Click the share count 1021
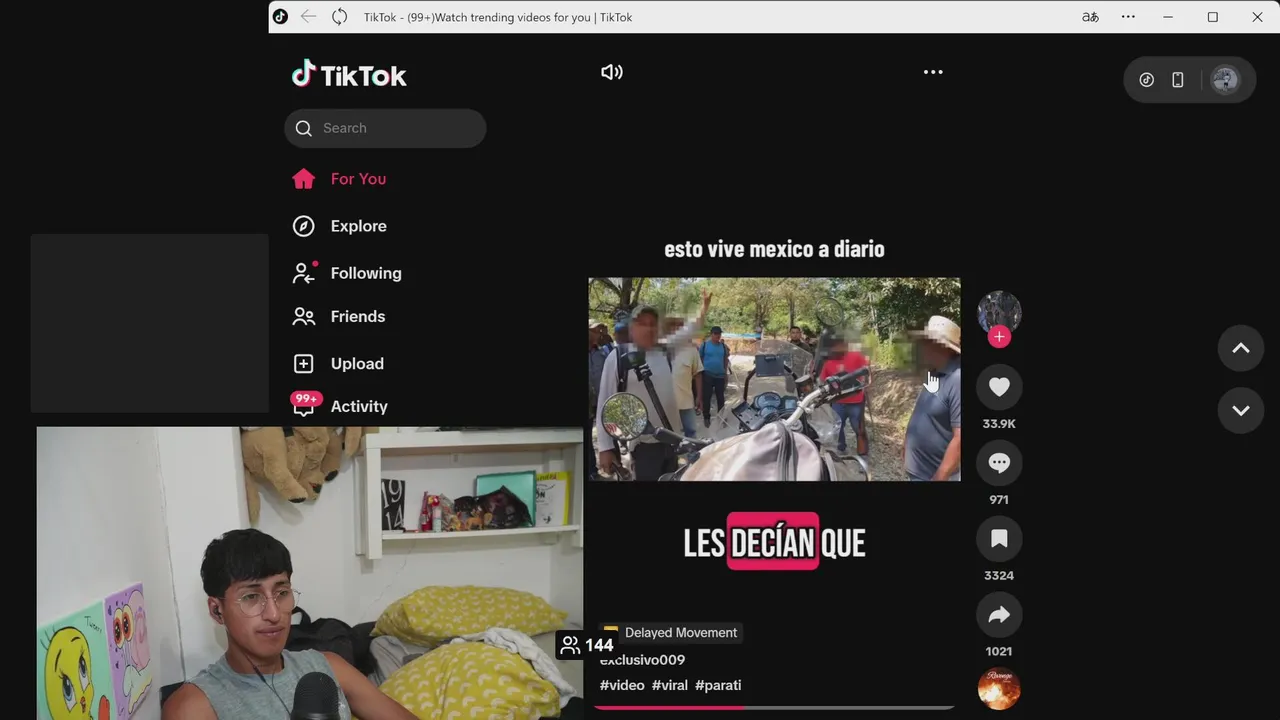The image size is (1280, 720). [x=999, y=652]
